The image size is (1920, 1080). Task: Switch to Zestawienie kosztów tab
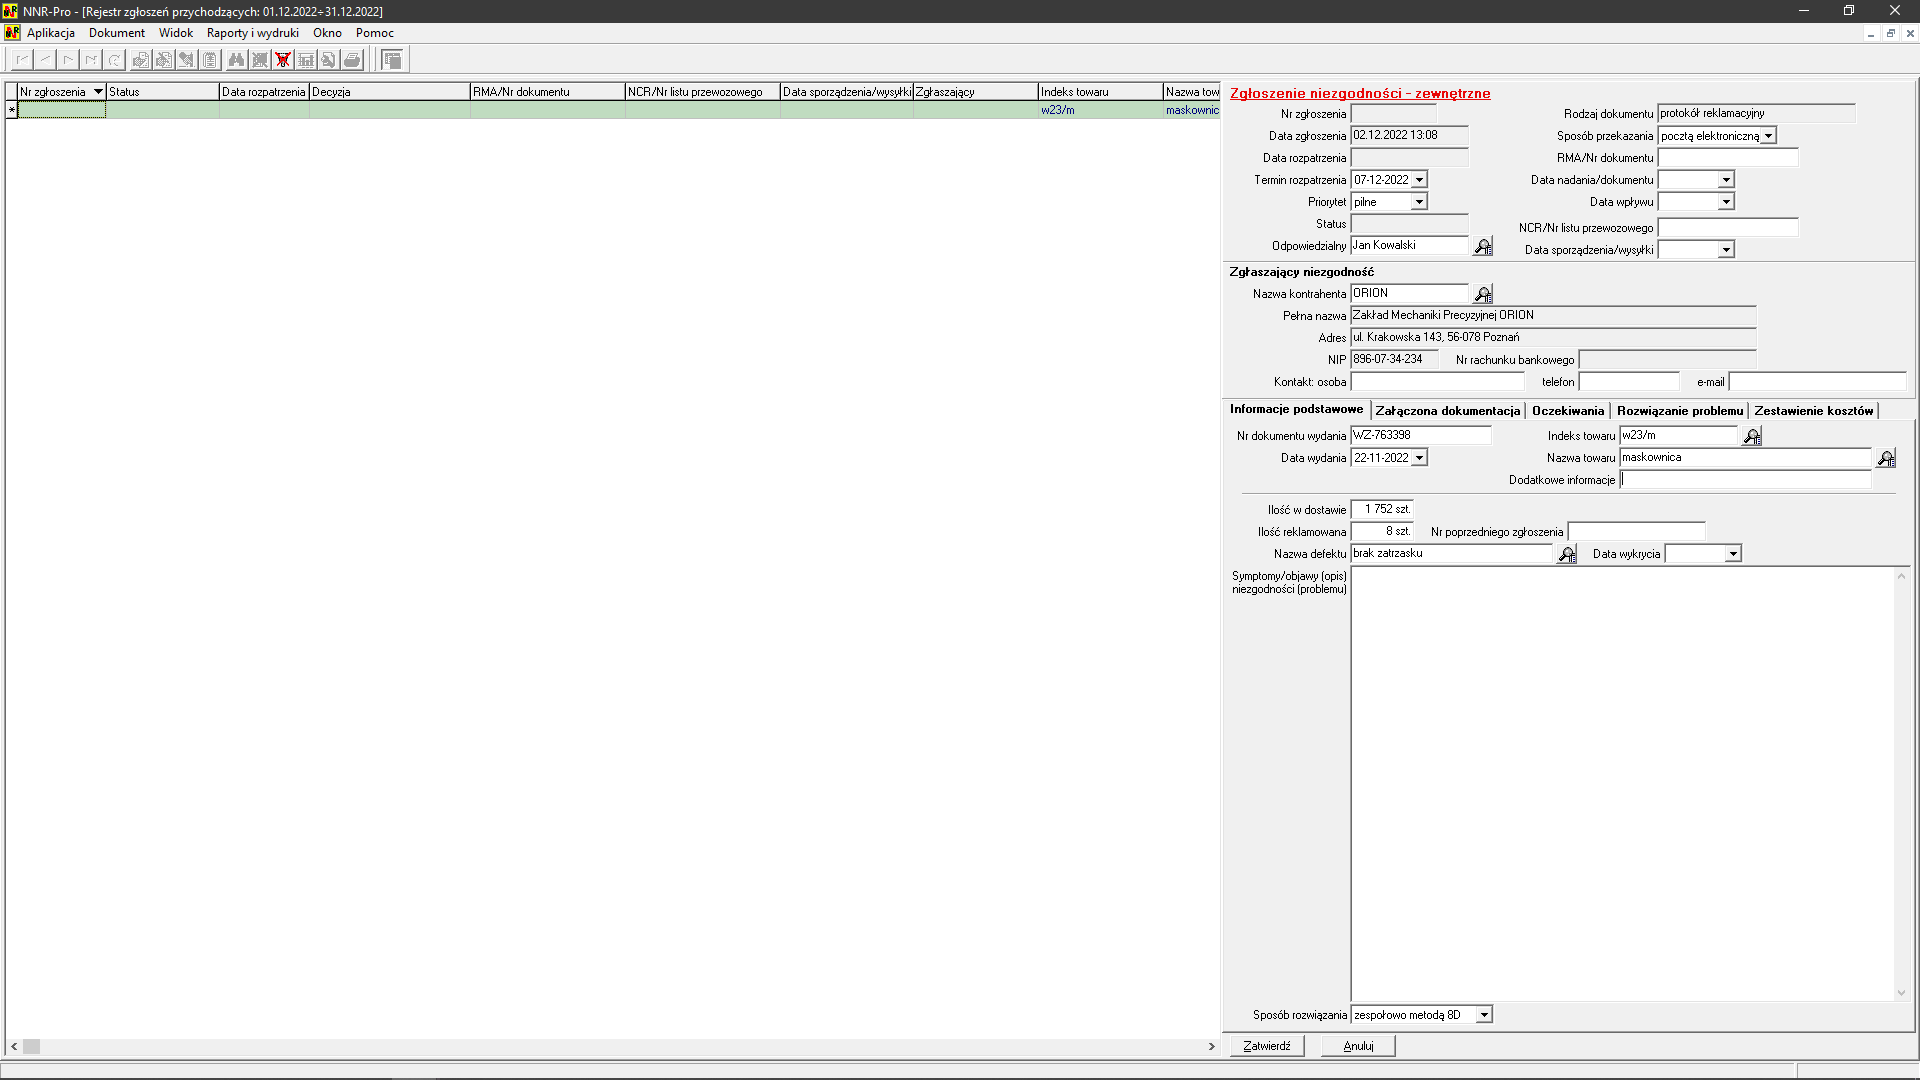coord(1813,411)
